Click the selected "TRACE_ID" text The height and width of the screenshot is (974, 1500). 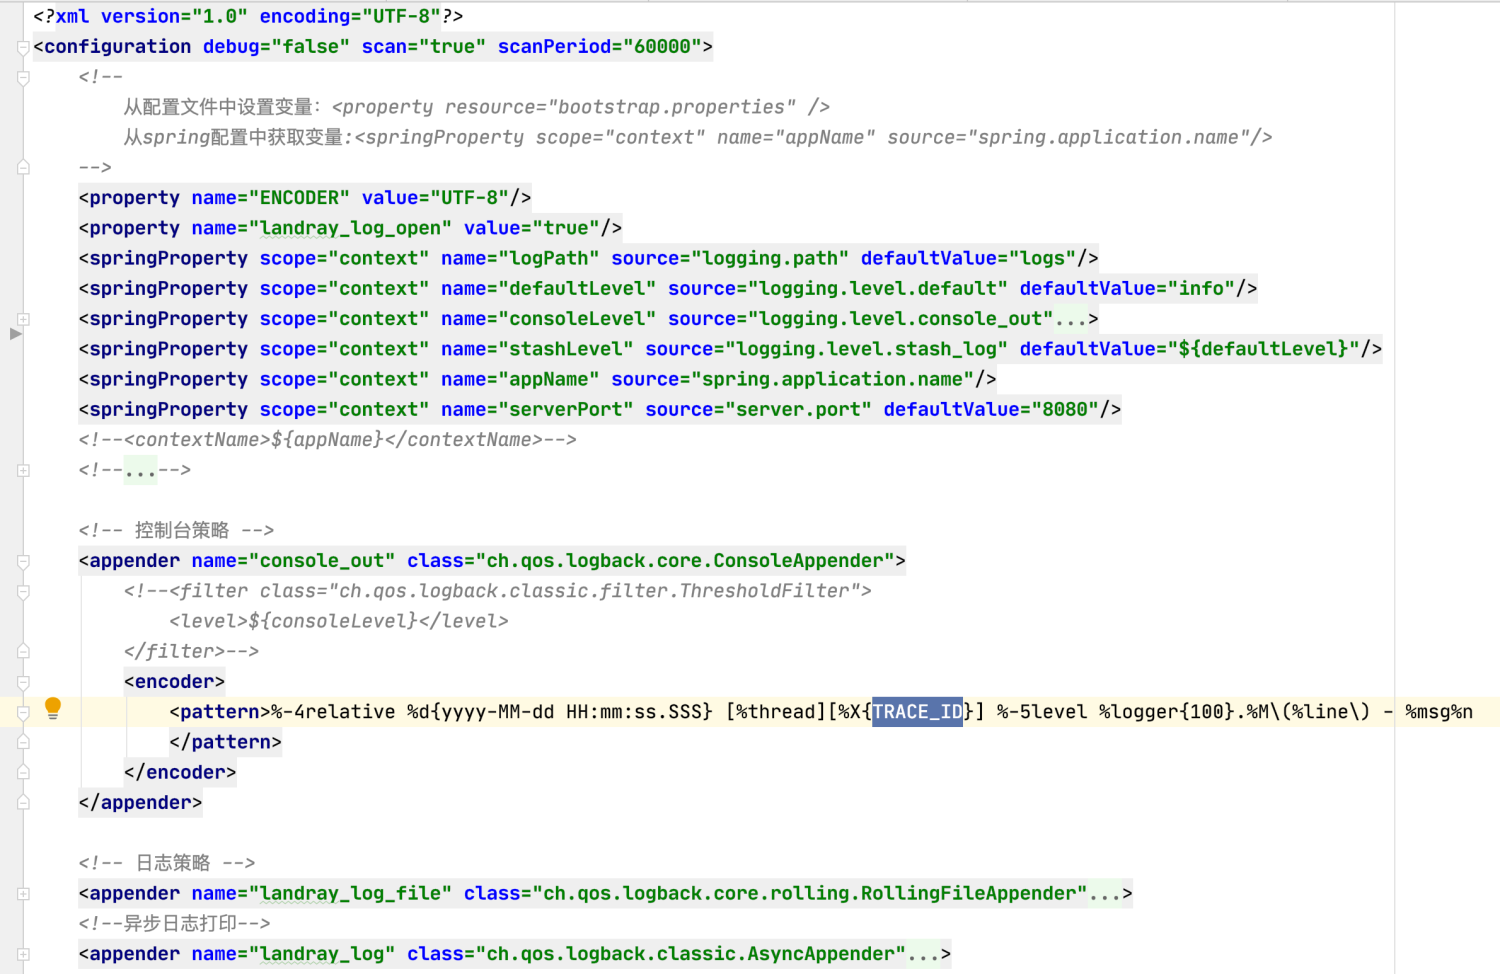point(917,712)
